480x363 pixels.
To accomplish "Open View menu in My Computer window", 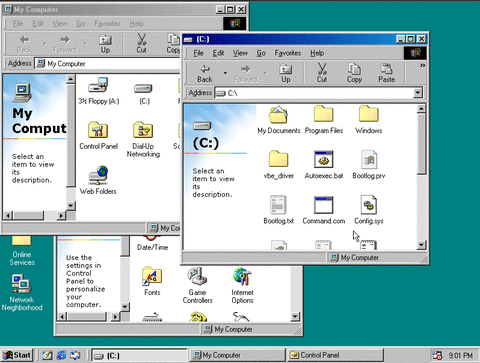I will [x=60, y=24].
